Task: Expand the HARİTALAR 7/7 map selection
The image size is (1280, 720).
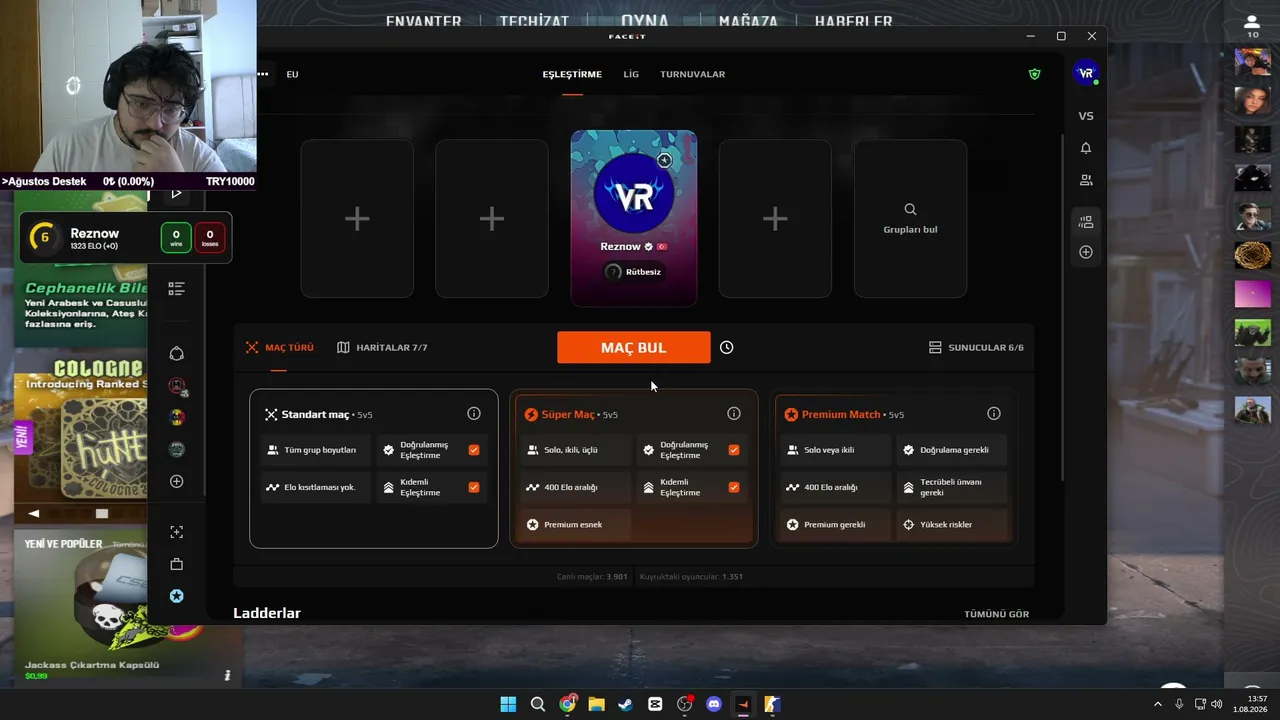Action: coord(382,347)
